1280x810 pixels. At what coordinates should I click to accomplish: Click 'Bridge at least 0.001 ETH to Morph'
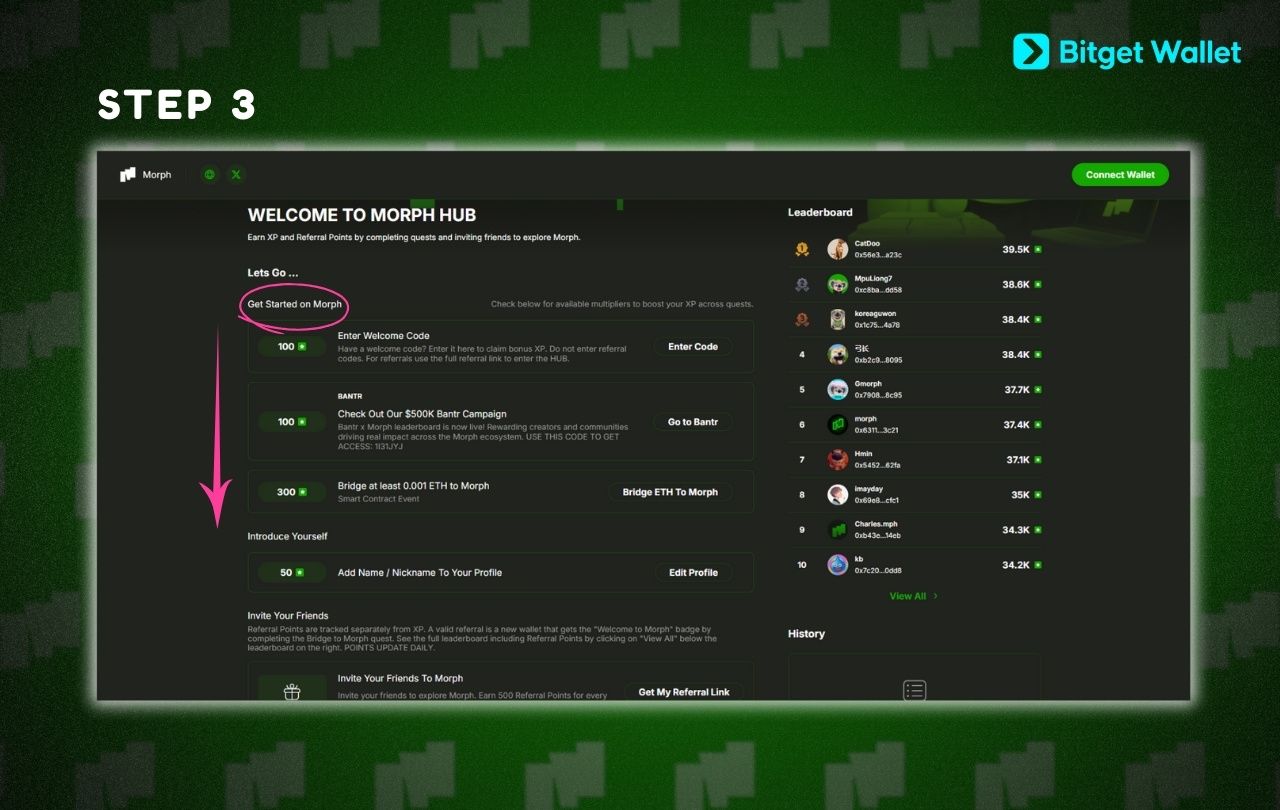pos(414,486)
